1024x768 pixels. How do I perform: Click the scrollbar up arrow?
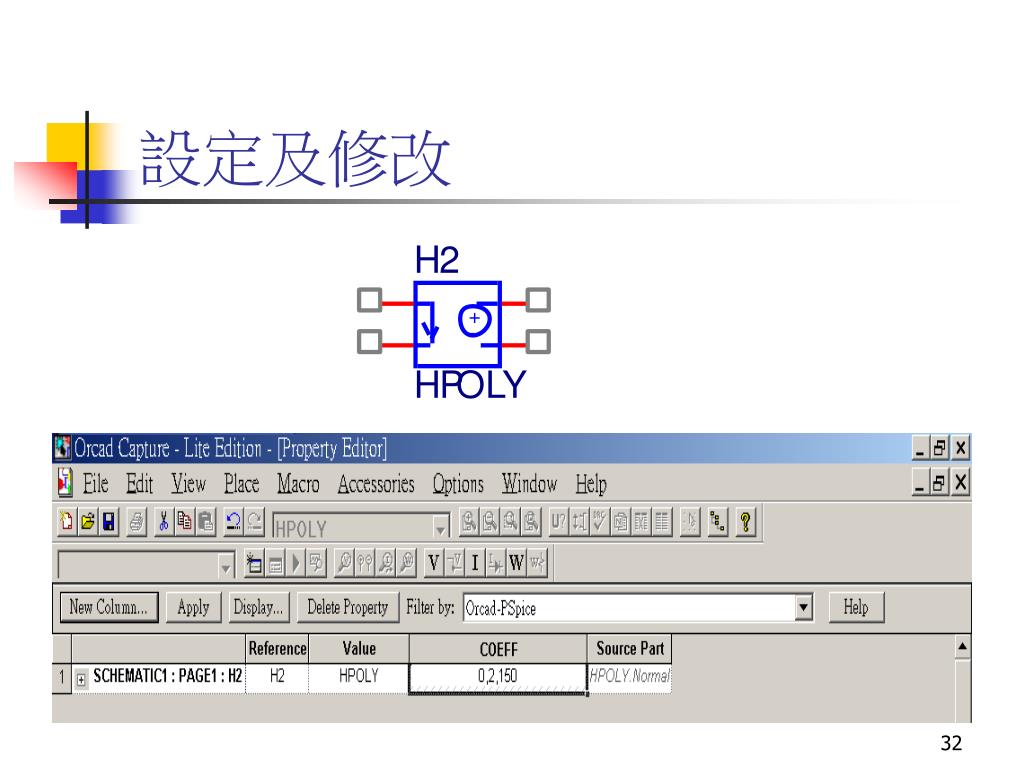(x=962, y=647)
